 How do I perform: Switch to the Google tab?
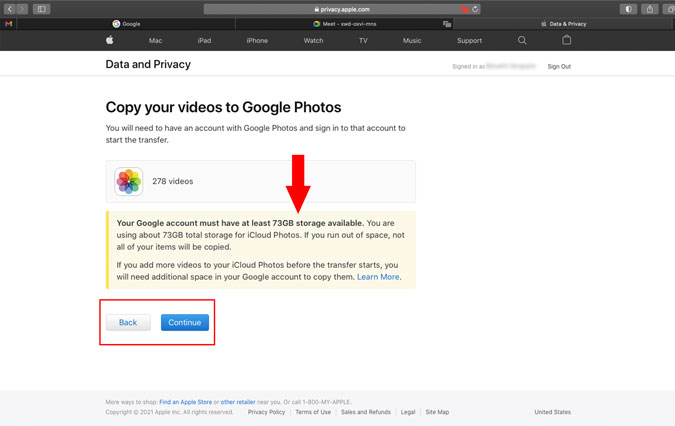coord(126,24)
